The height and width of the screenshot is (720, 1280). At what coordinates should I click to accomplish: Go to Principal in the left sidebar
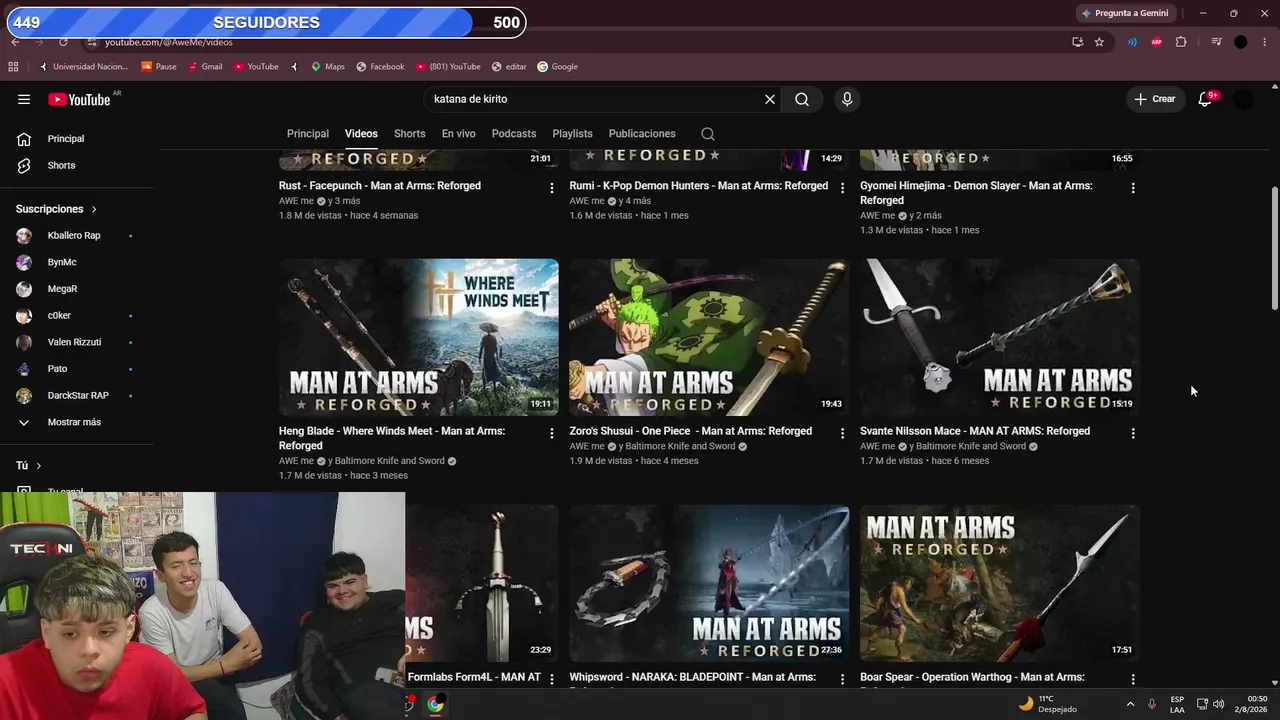[x=66, y=139]
